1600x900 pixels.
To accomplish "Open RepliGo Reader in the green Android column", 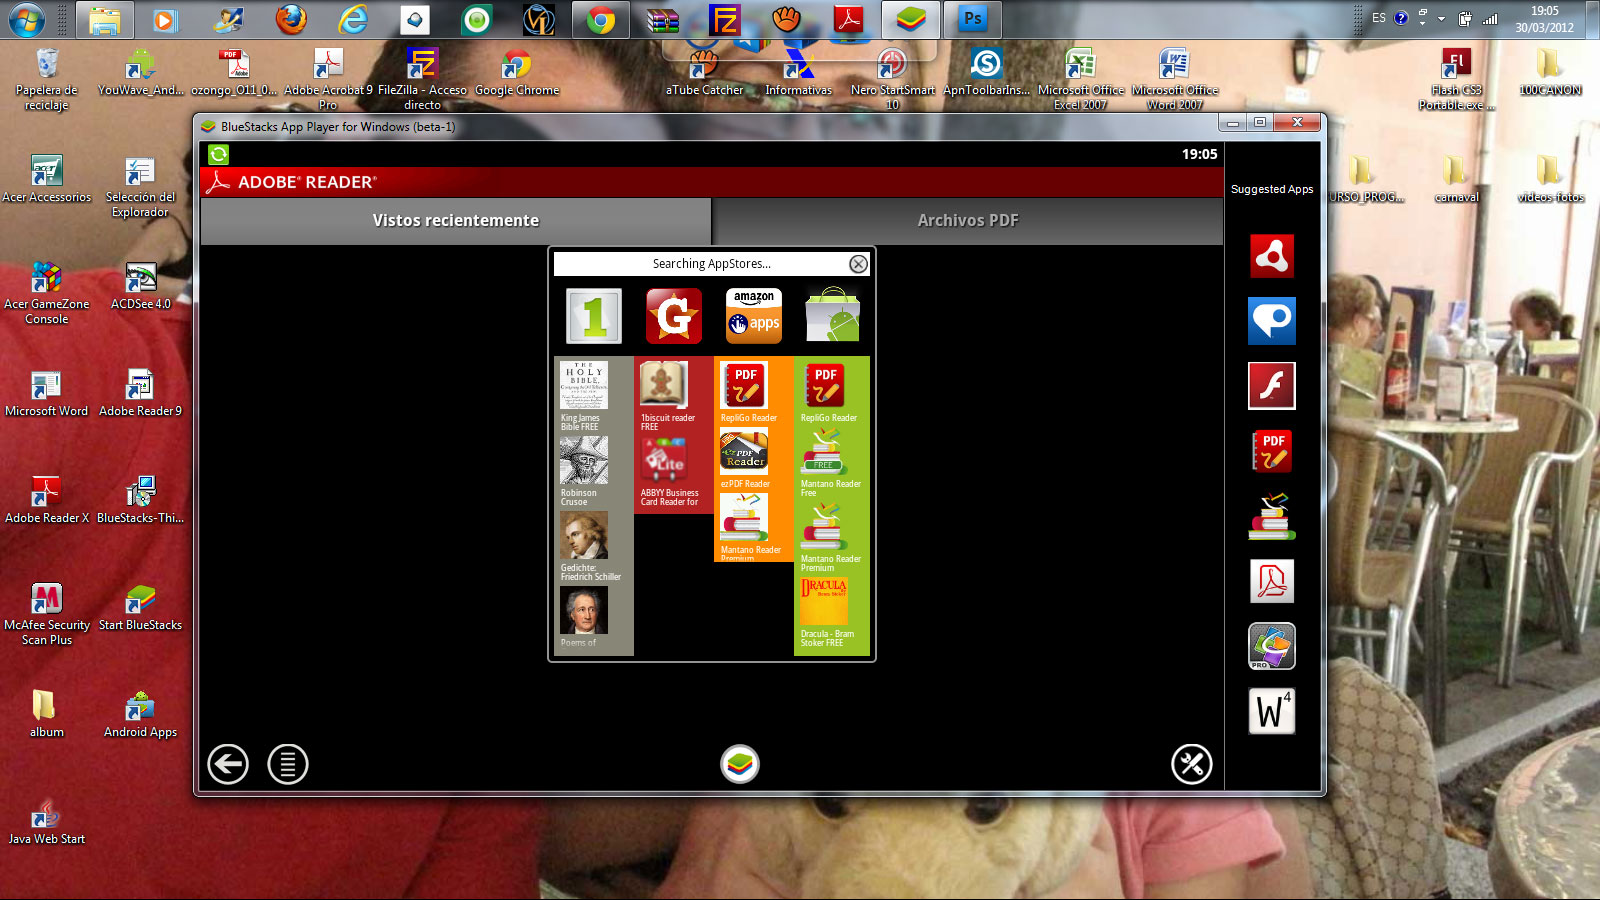I will click(828, 392).
